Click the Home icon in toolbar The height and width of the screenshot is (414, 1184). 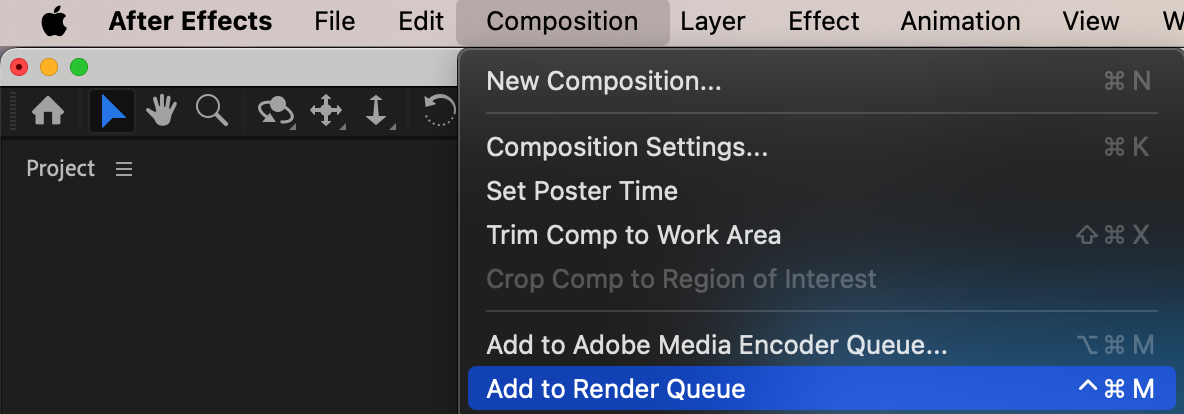click(x=48, y=111)
